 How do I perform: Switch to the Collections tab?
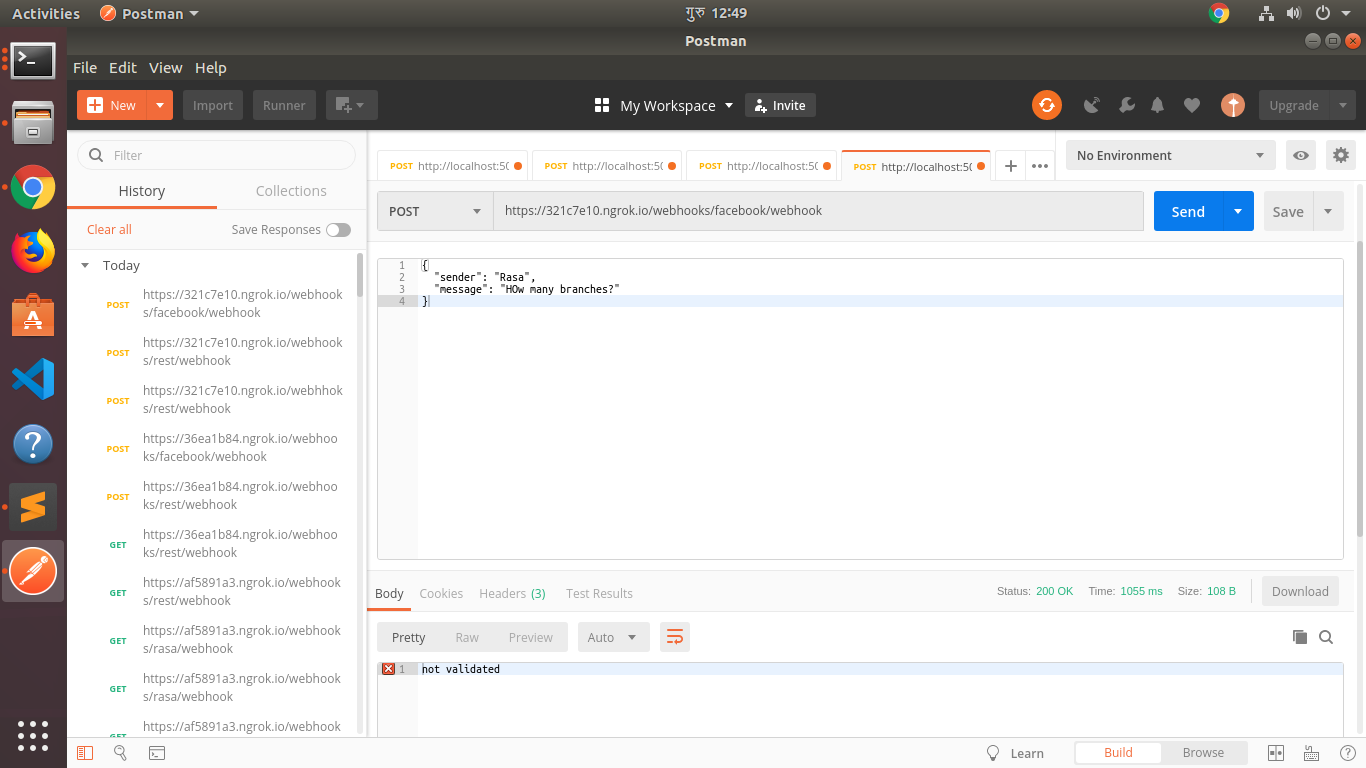click(290, 190)
